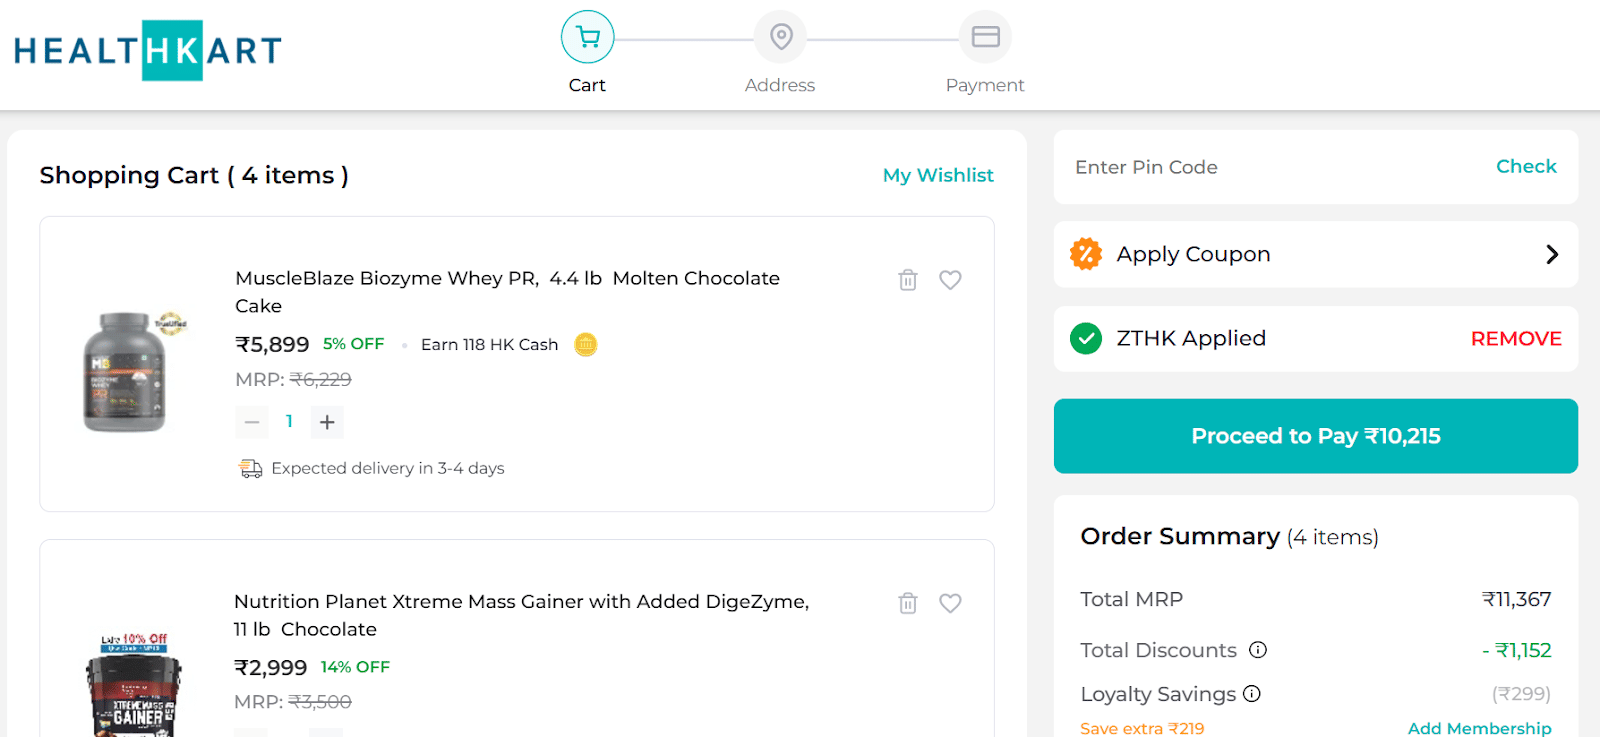Viewport: 1600px width, 737px height.
Task: Click the delivery truck icon near expected delivery
Action: (250, 468)
